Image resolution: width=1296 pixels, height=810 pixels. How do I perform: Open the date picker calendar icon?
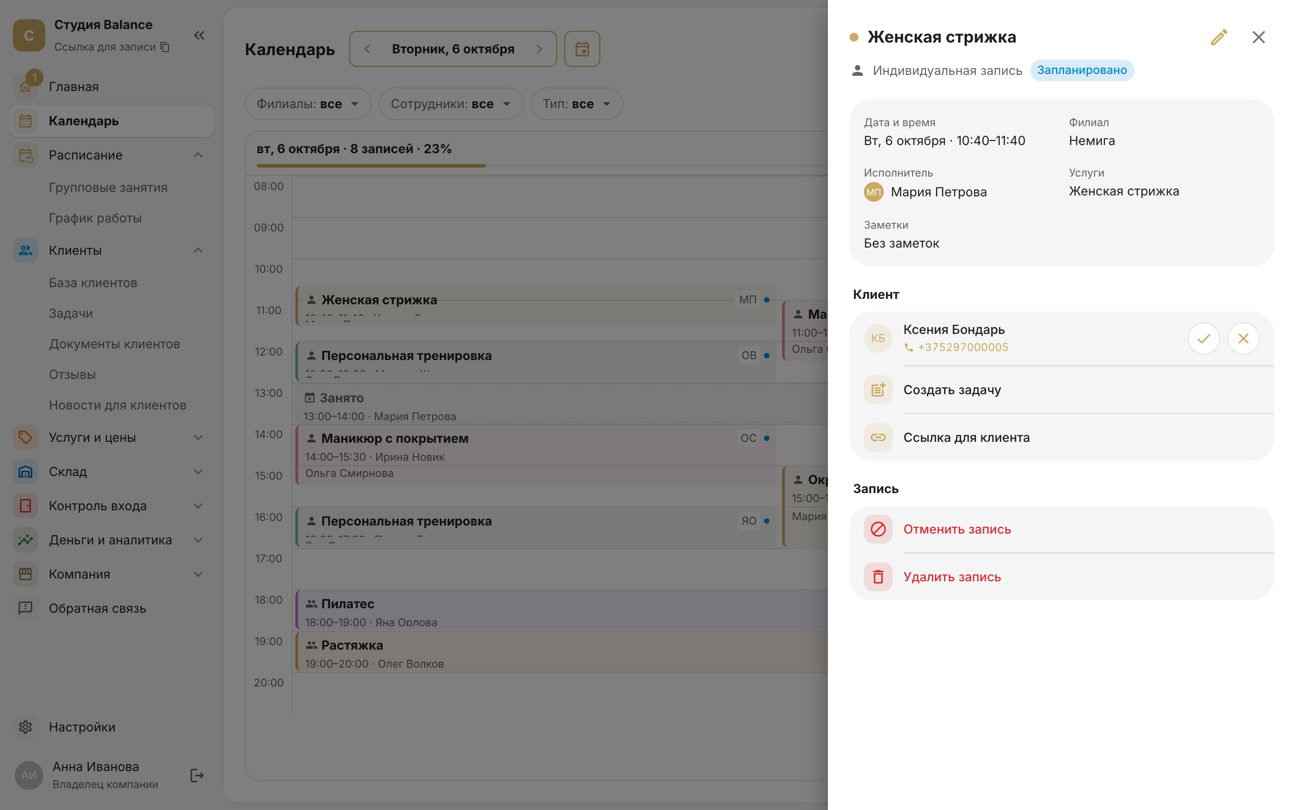(582, 49)
